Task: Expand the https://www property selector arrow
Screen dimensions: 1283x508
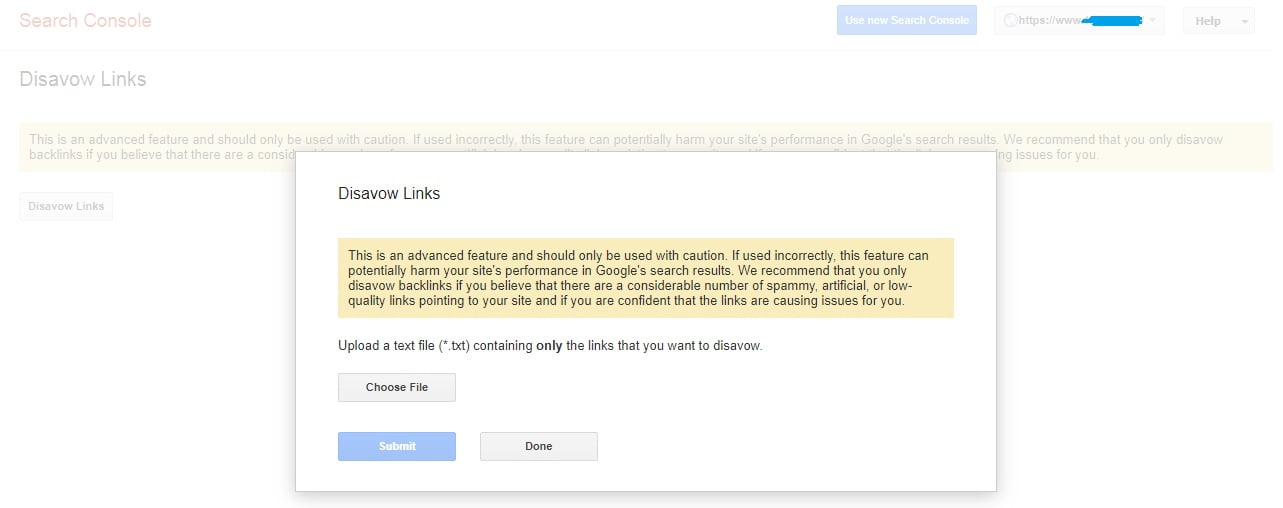Action: click(1153, 20)
